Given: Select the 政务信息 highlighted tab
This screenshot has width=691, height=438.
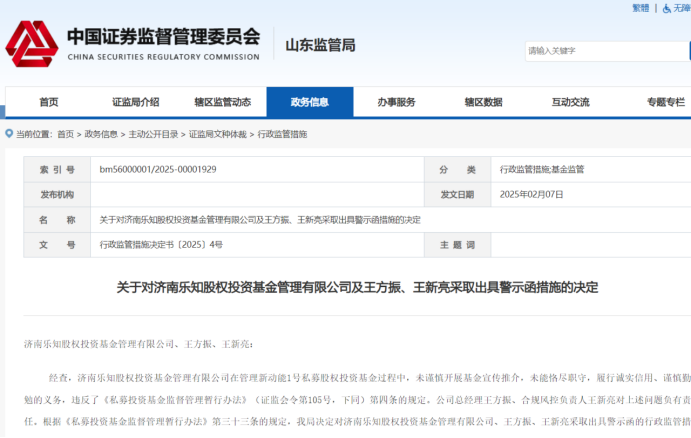Looking at the screenshot, I should point(309,102).
